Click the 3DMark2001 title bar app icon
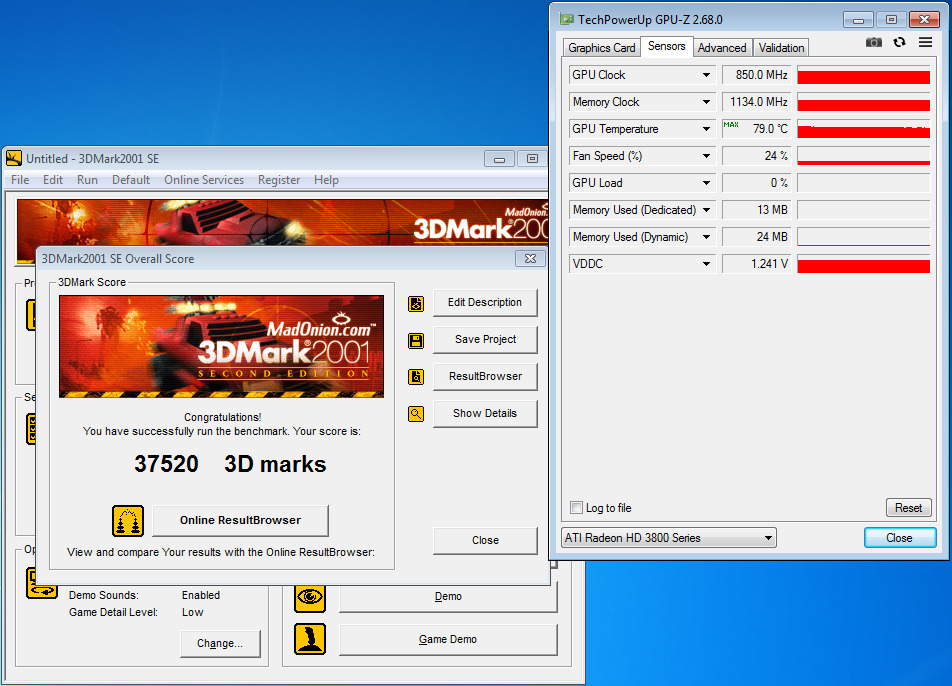This screenshot has height=686, width=952. click(14, 158)
